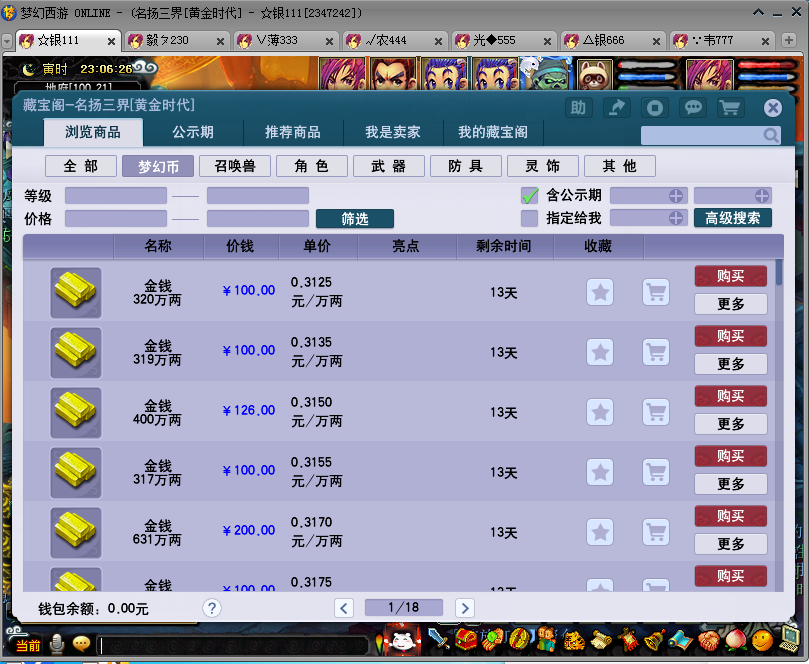Click 更多 for the 631万两 listing
809x664 pixels.
pyautogui.click(x=731, y=543)
